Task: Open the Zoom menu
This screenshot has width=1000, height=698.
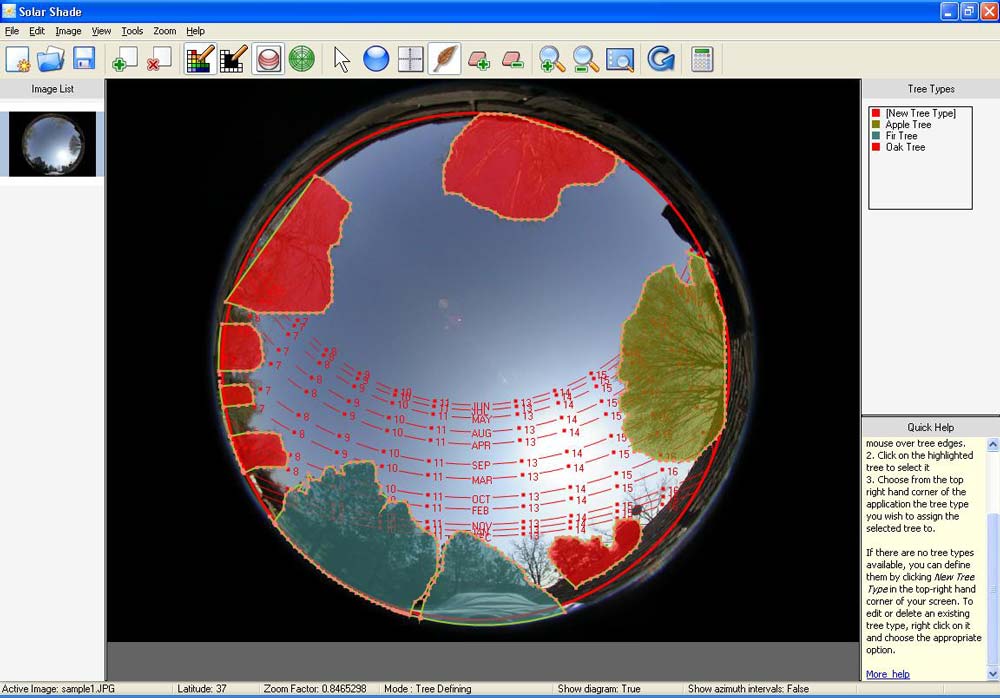Action: pyautogui.click(x=164, y=31)
